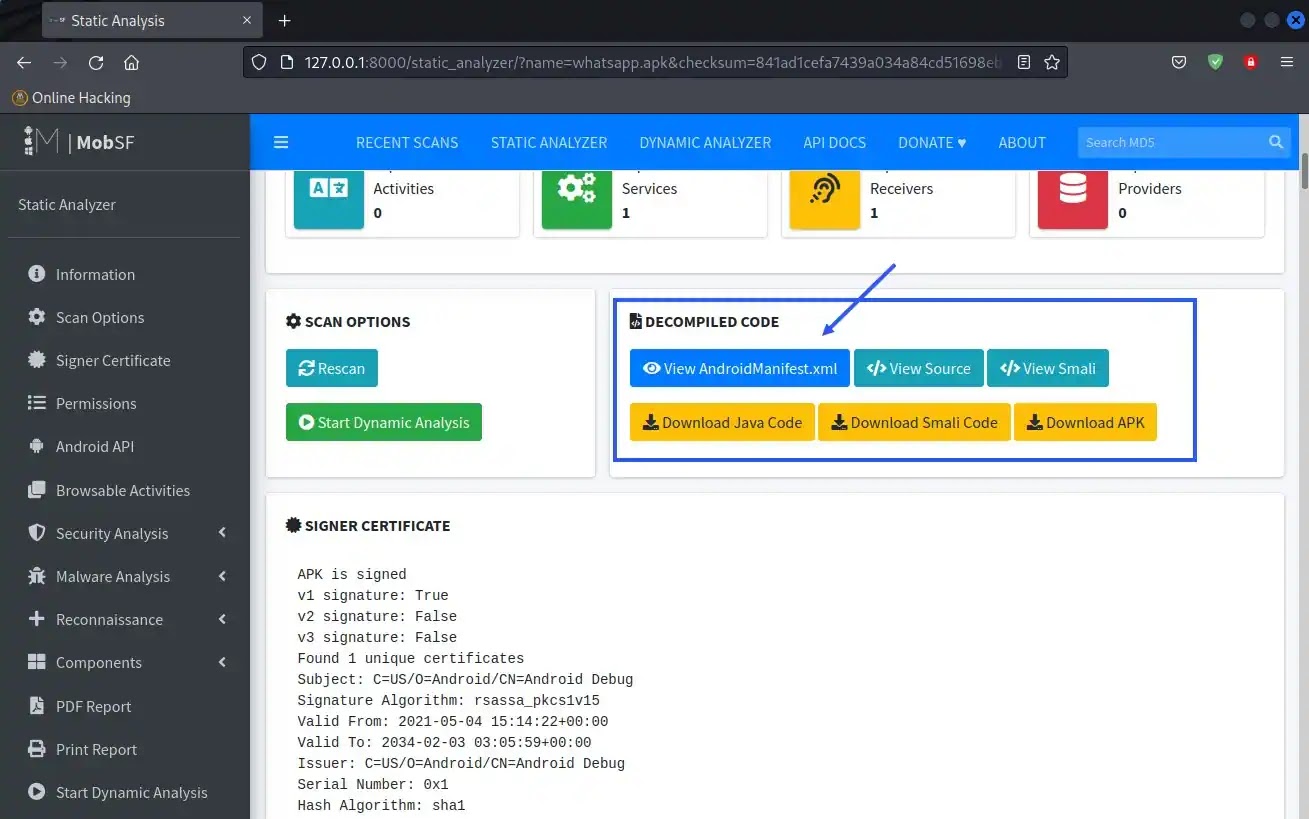Open the About page in the navbar

click(x=1022, y=142)
